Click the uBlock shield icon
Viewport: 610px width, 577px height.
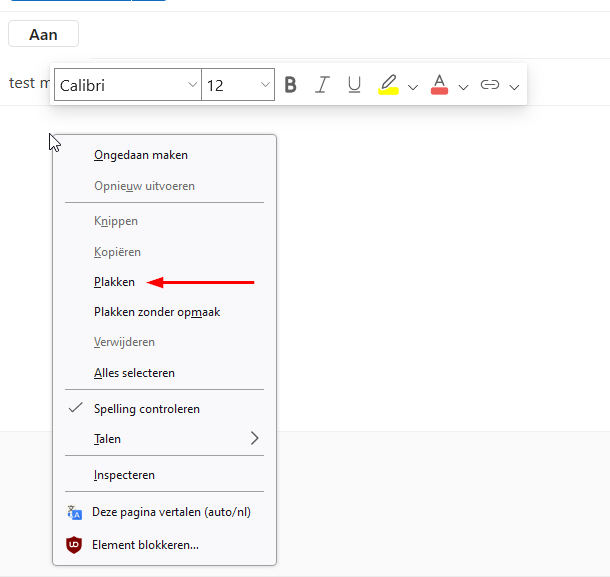click(74, 545)
